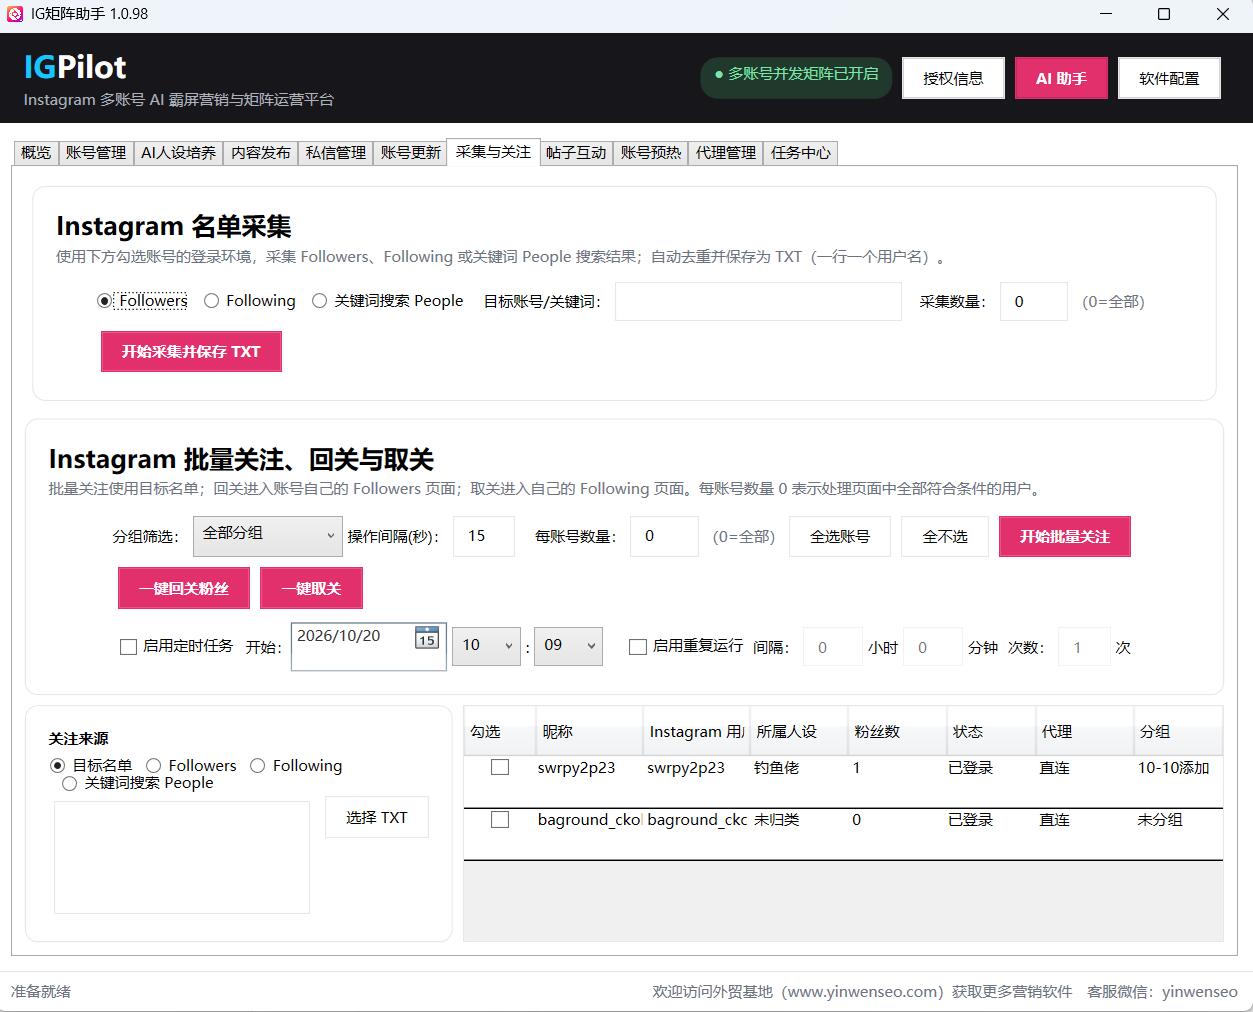The height and width of the screenshot is (1012, 1253).
Task: Click the 未分组 group cell
Action: point(1160,820)
